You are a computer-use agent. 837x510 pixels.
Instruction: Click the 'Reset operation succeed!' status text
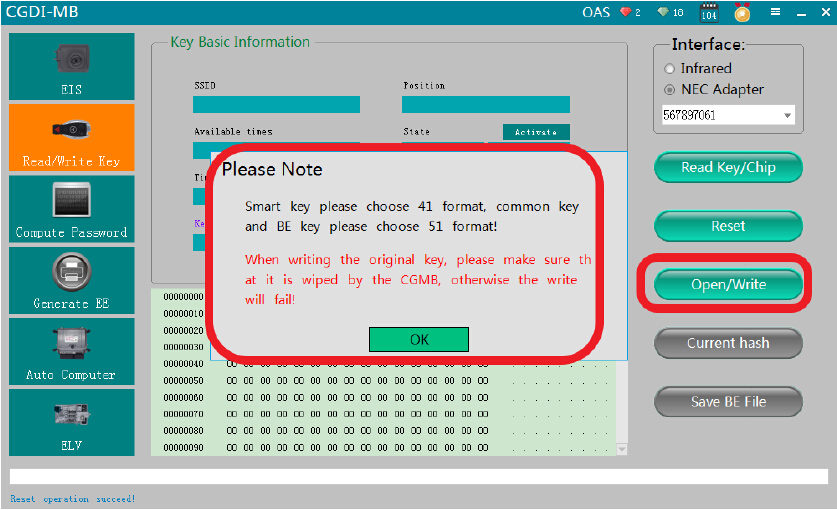coord(73,499)
